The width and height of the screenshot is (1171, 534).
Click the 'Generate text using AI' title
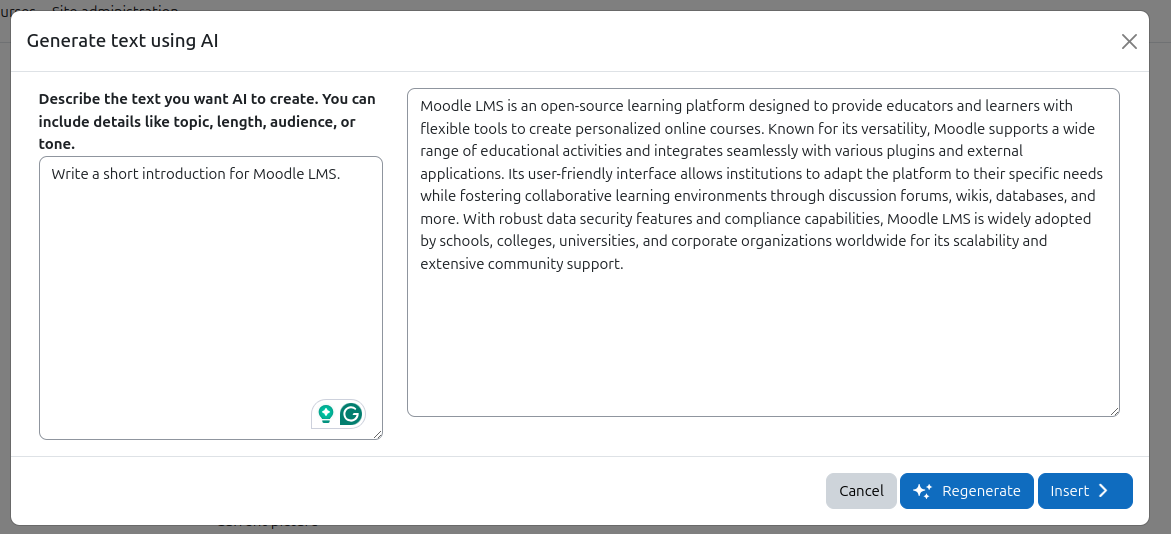click(122, 41)
